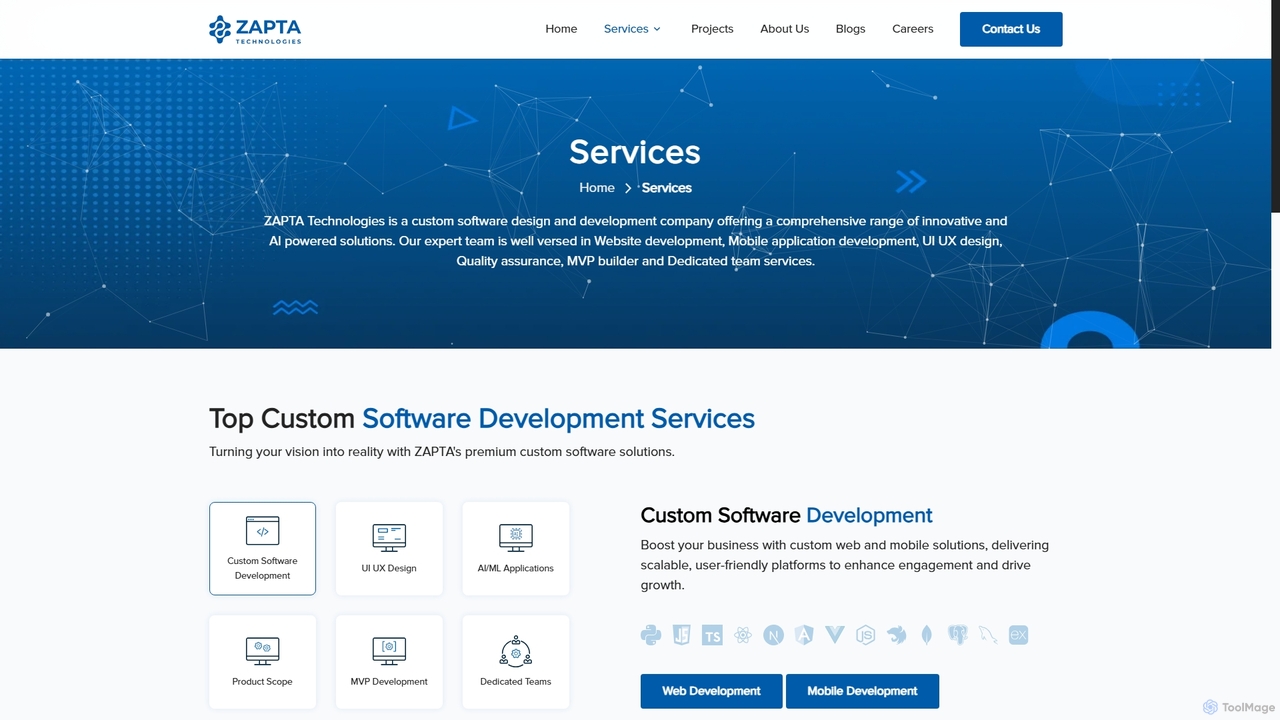
Task: Click the React atom icon
Action: tap(742, 635)
